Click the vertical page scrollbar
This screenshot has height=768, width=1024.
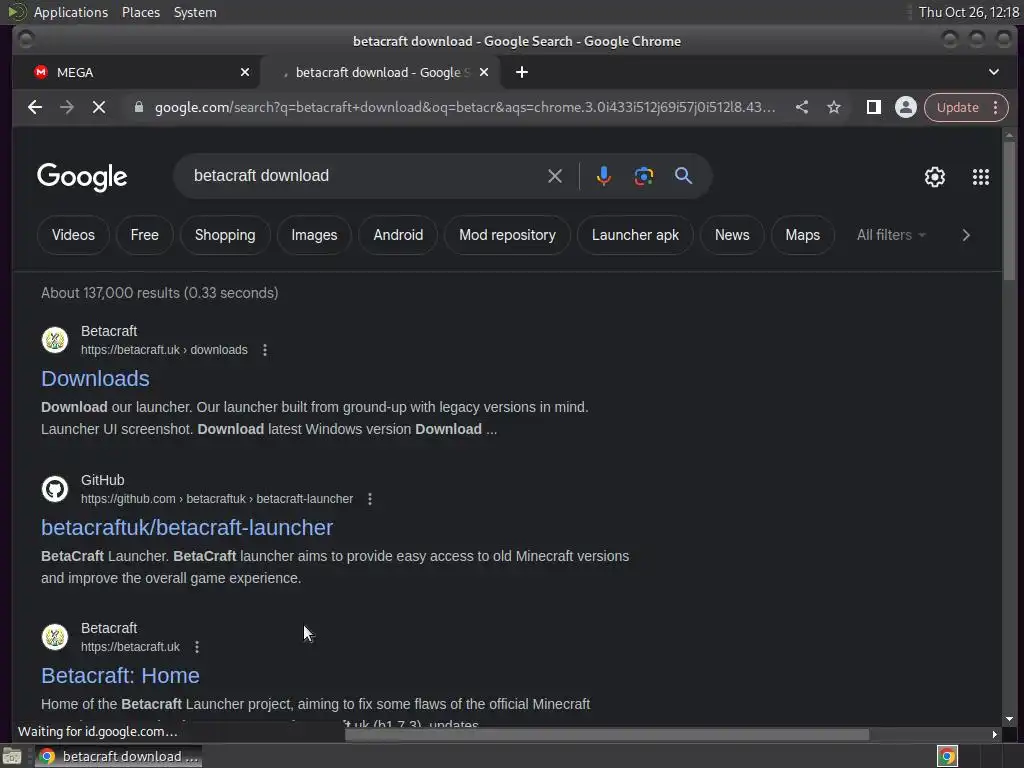point(1009,212)
